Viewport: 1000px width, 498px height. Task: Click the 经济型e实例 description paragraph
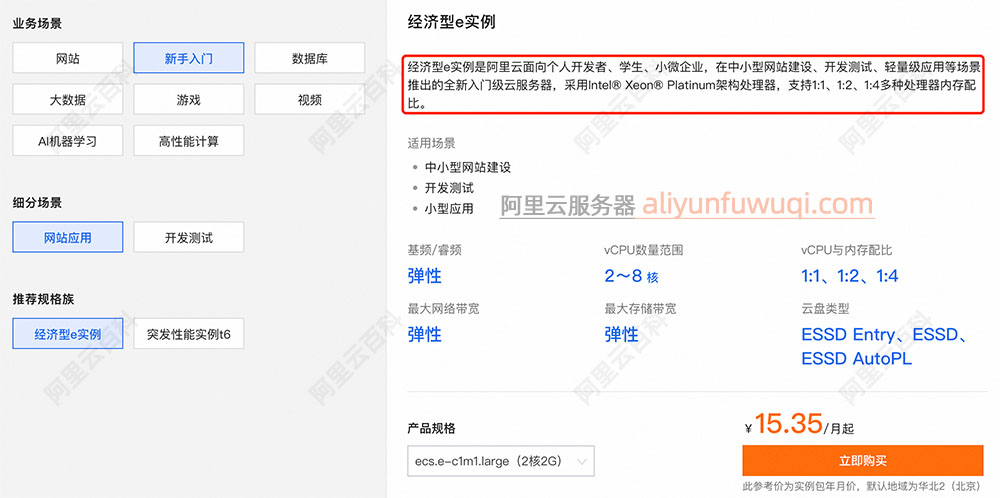(694, 85)
